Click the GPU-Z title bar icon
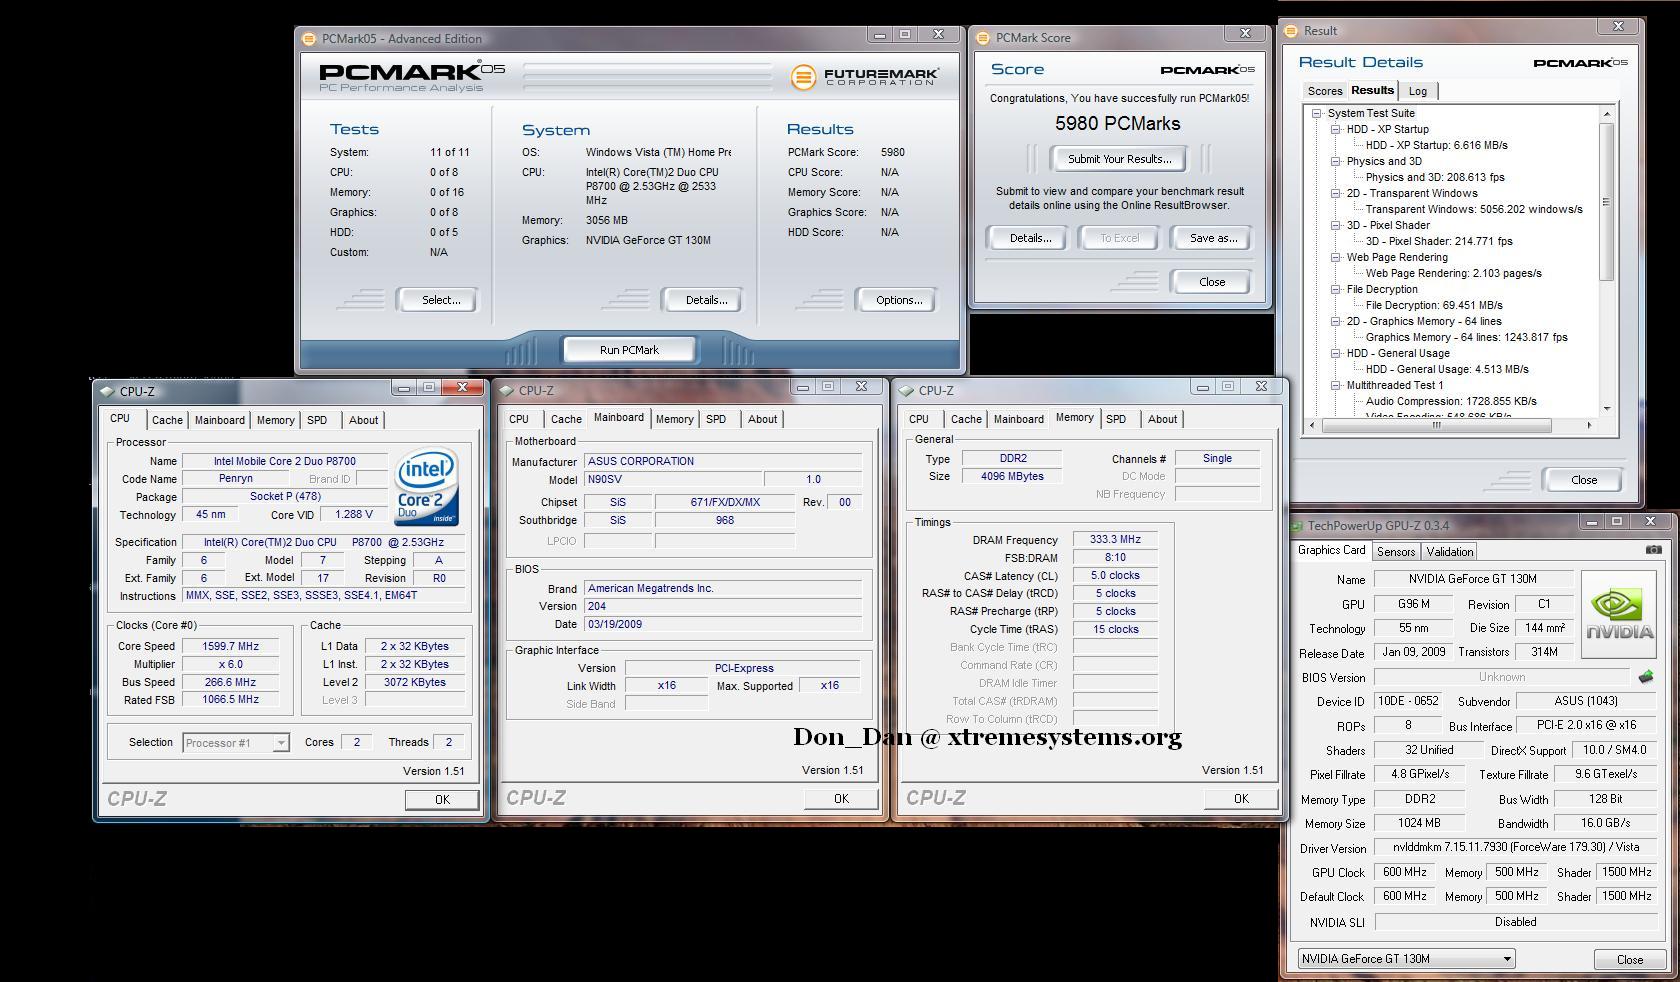The image size is (1680, 982). point(1297,526)
